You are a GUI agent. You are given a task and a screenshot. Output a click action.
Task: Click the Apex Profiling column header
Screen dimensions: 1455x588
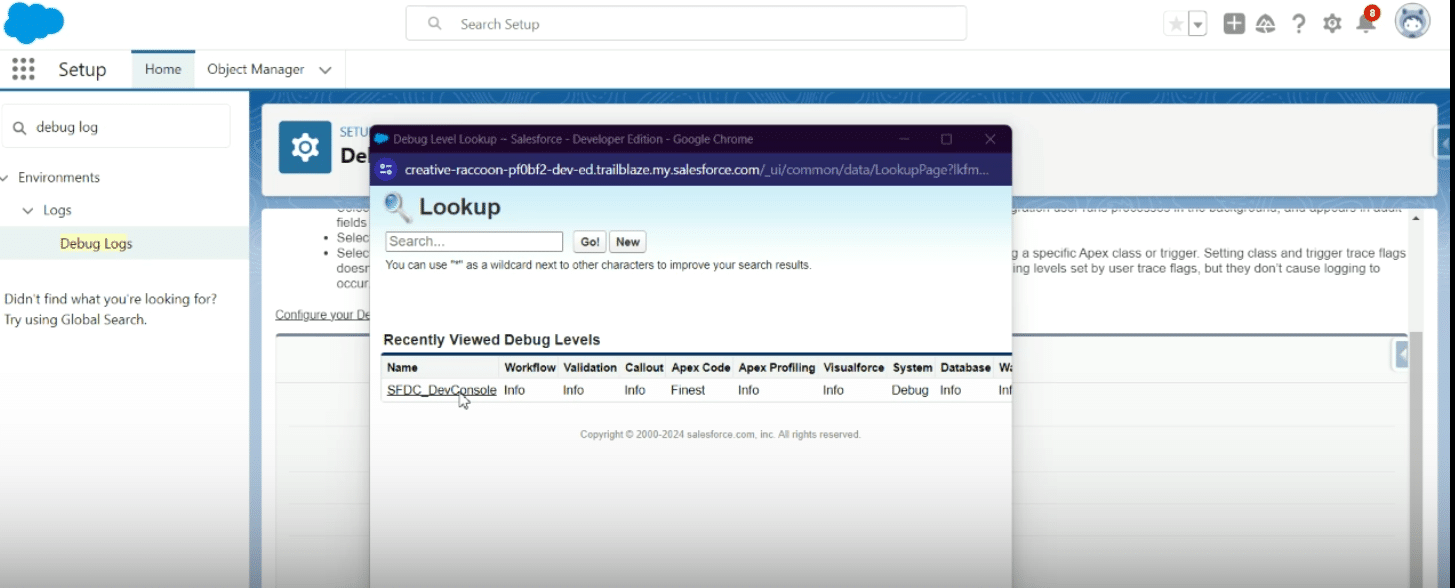(x=777, y=368)
